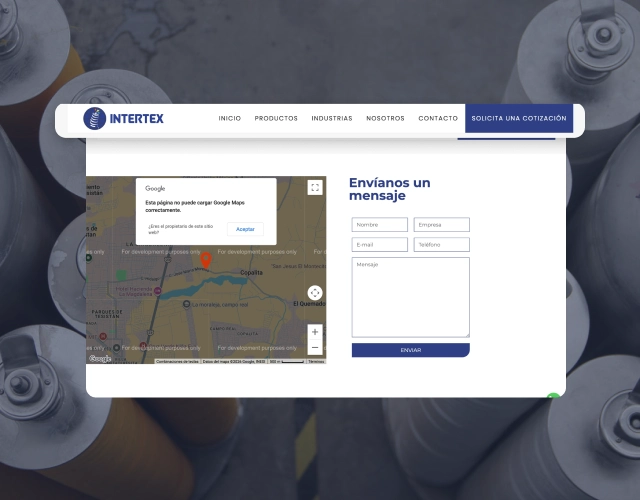Open the Inicio menu item
The width and height of the screenshot is (640, 500).
pos(230,118)
